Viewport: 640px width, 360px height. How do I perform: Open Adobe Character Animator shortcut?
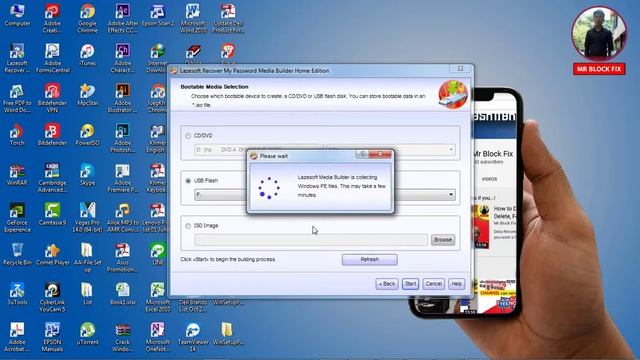point(122,58)
